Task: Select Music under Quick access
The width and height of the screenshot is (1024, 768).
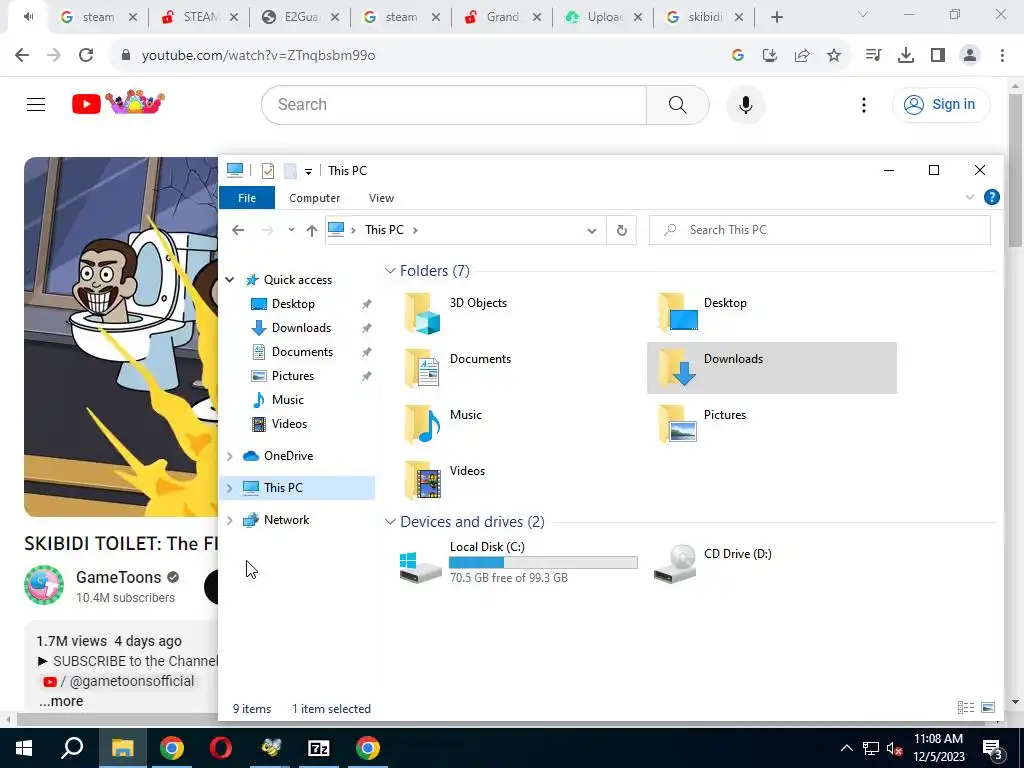Action: pyautogui.click(x=287, y=400)
